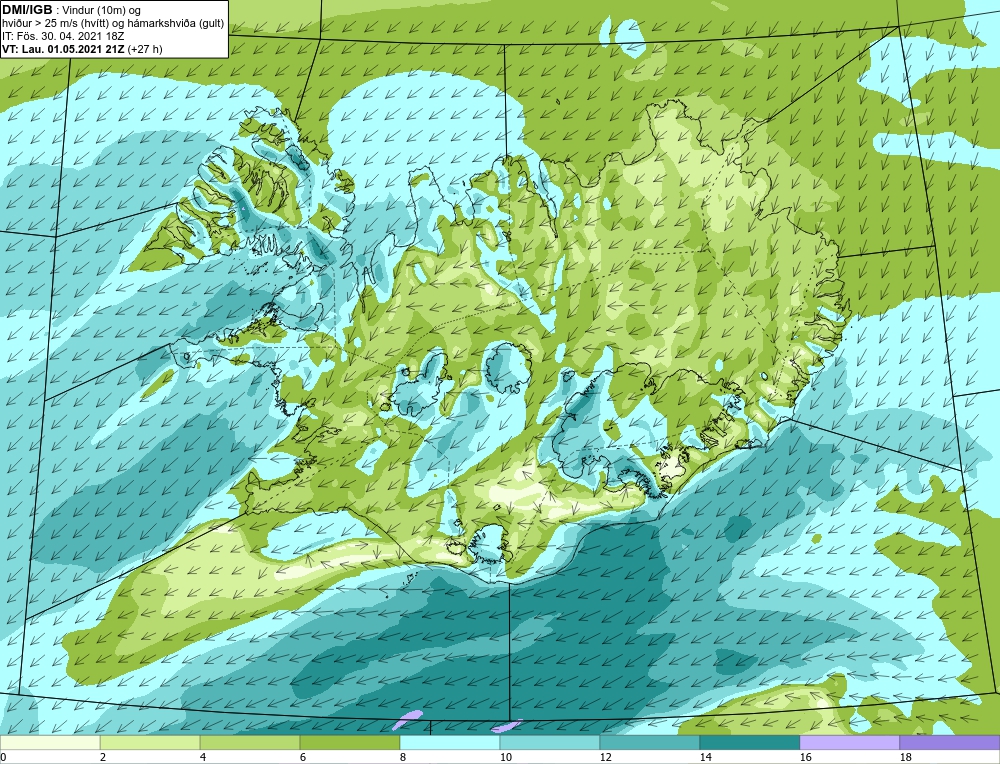Click the legend label '0'
This screenshot has width=1000, height=764.
(4, 757)
